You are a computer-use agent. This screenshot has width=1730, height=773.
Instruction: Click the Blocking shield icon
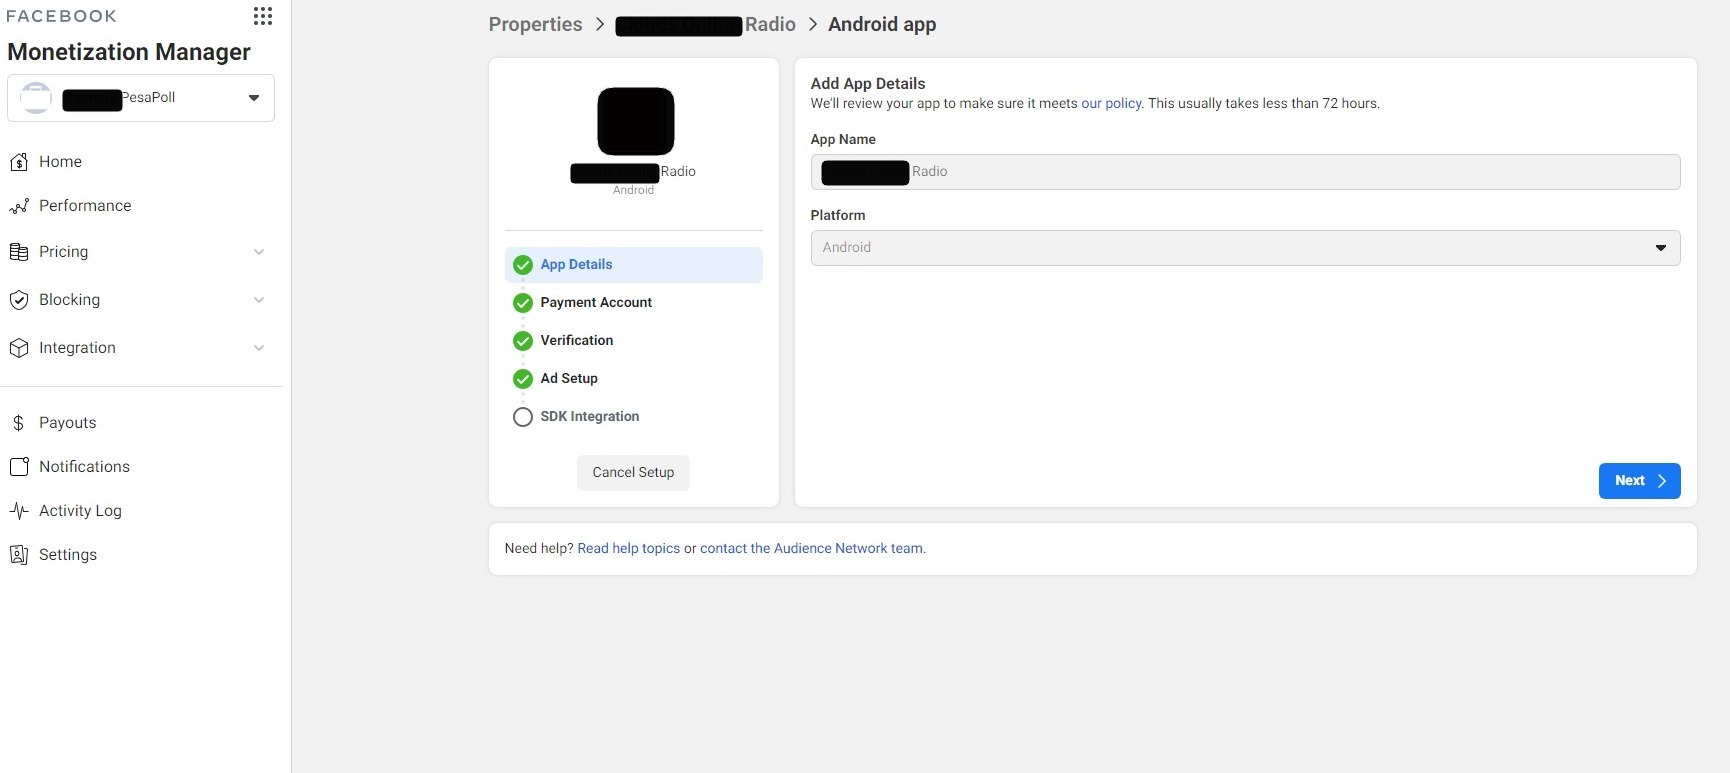(x=18, y=300)
